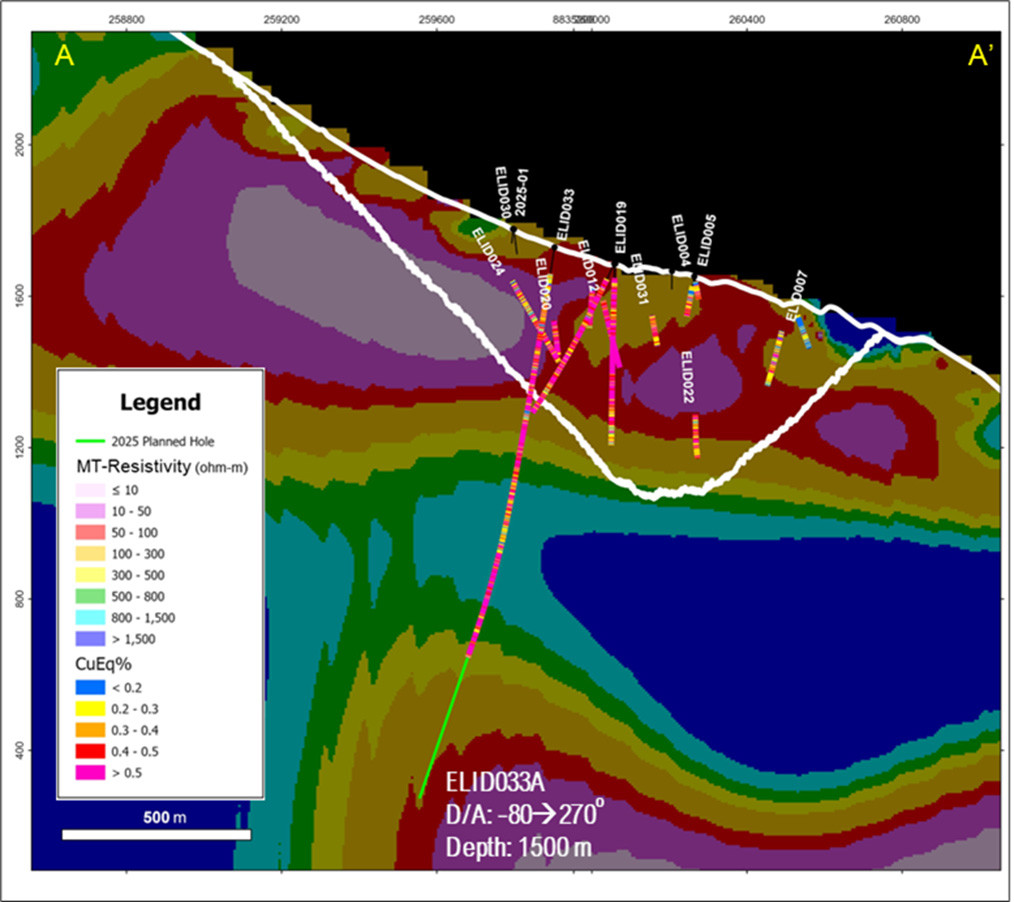Click the 500 - 800 resistivity swatch

click(x=91, y=596)
